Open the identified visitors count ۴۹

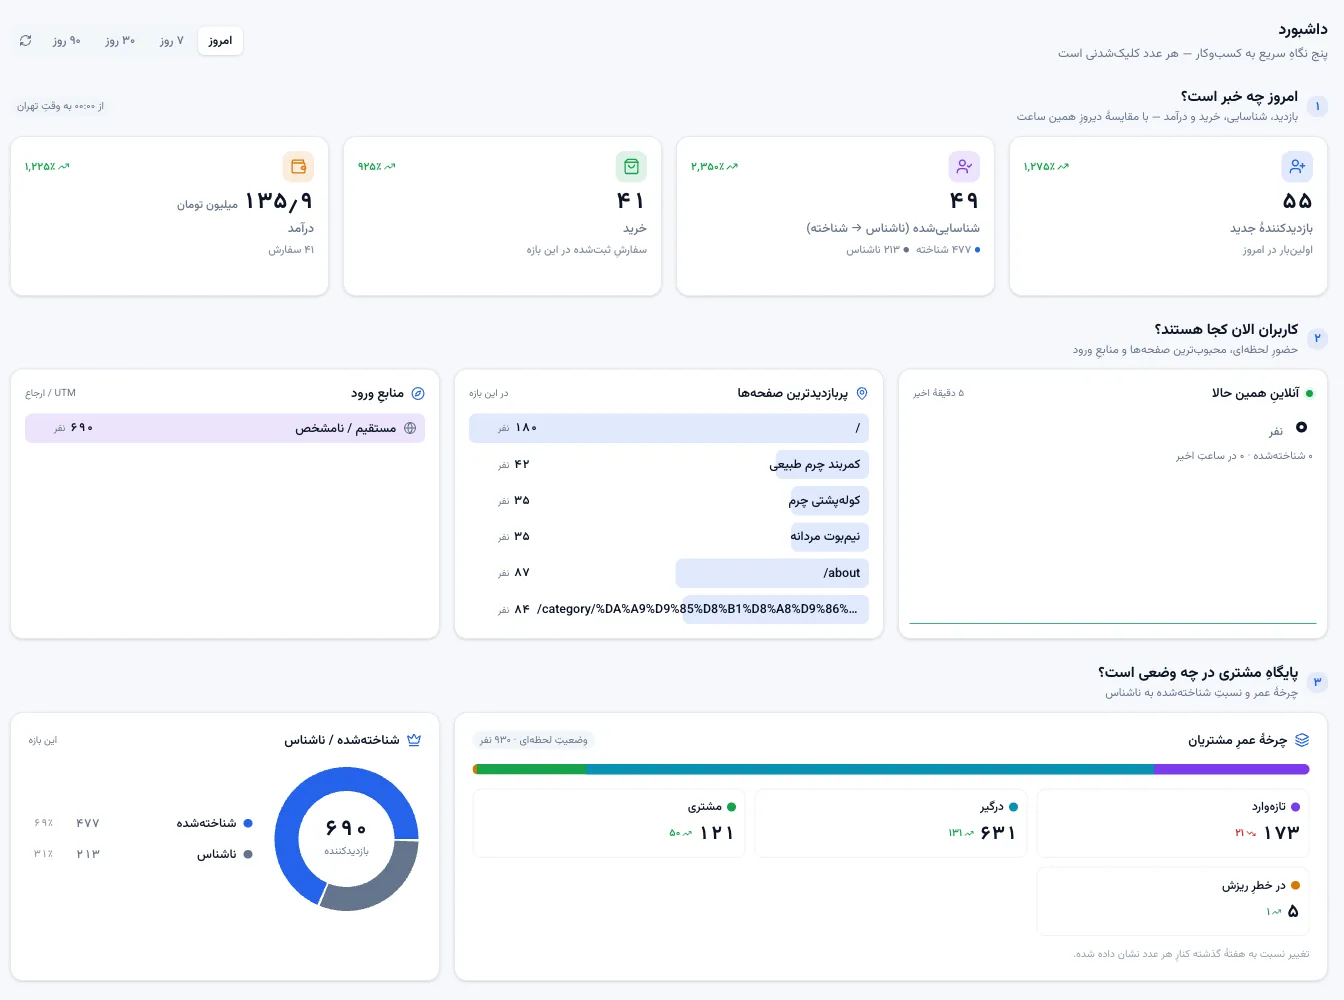pyautogui.click(x=964, y=201)
